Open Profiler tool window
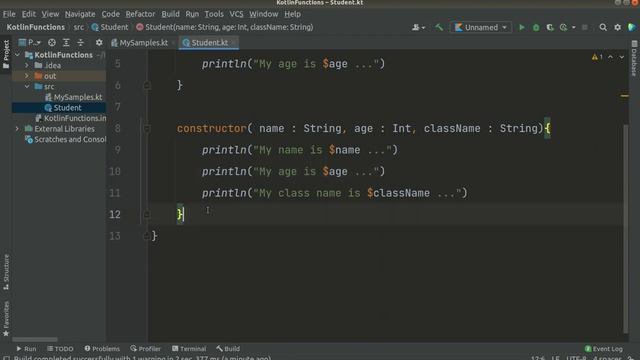This screenshot has height=360, width=640. point(145,349)
